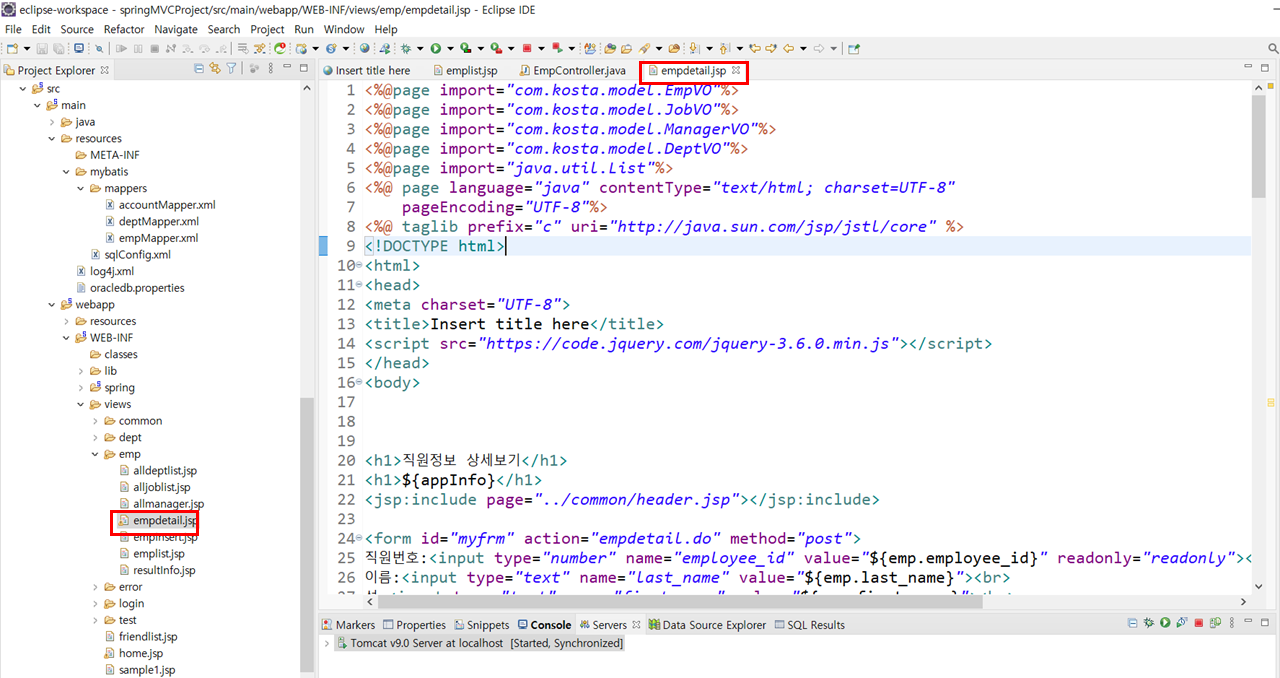1280x678 pixels.
Task: Select oracledb.properties in the tree
Action: click(130, 288)
